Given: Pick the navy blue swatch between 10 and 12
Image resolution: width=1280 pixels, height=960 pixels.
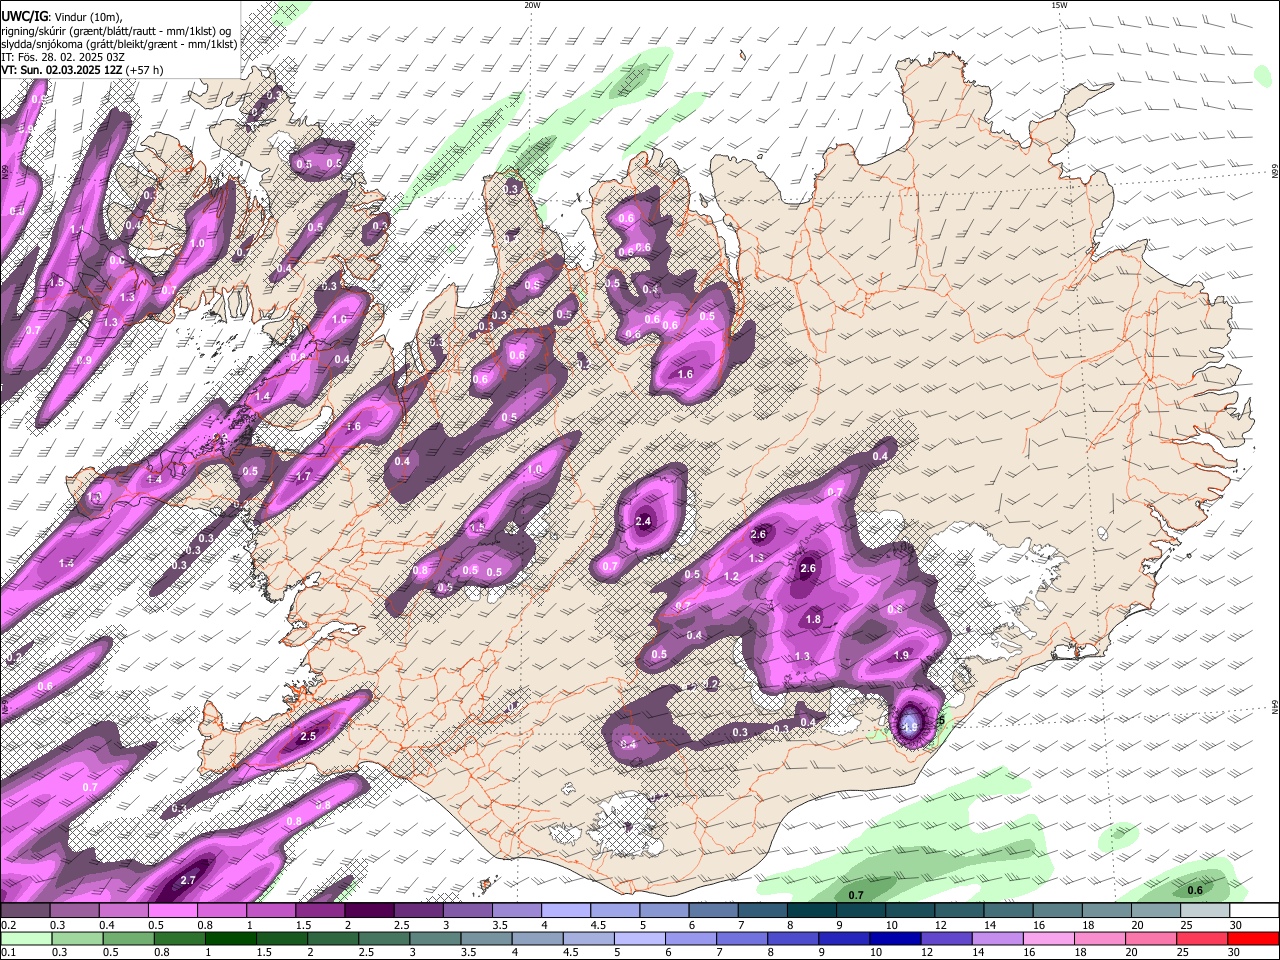Looking at the screenshot, I should point(895,939).
